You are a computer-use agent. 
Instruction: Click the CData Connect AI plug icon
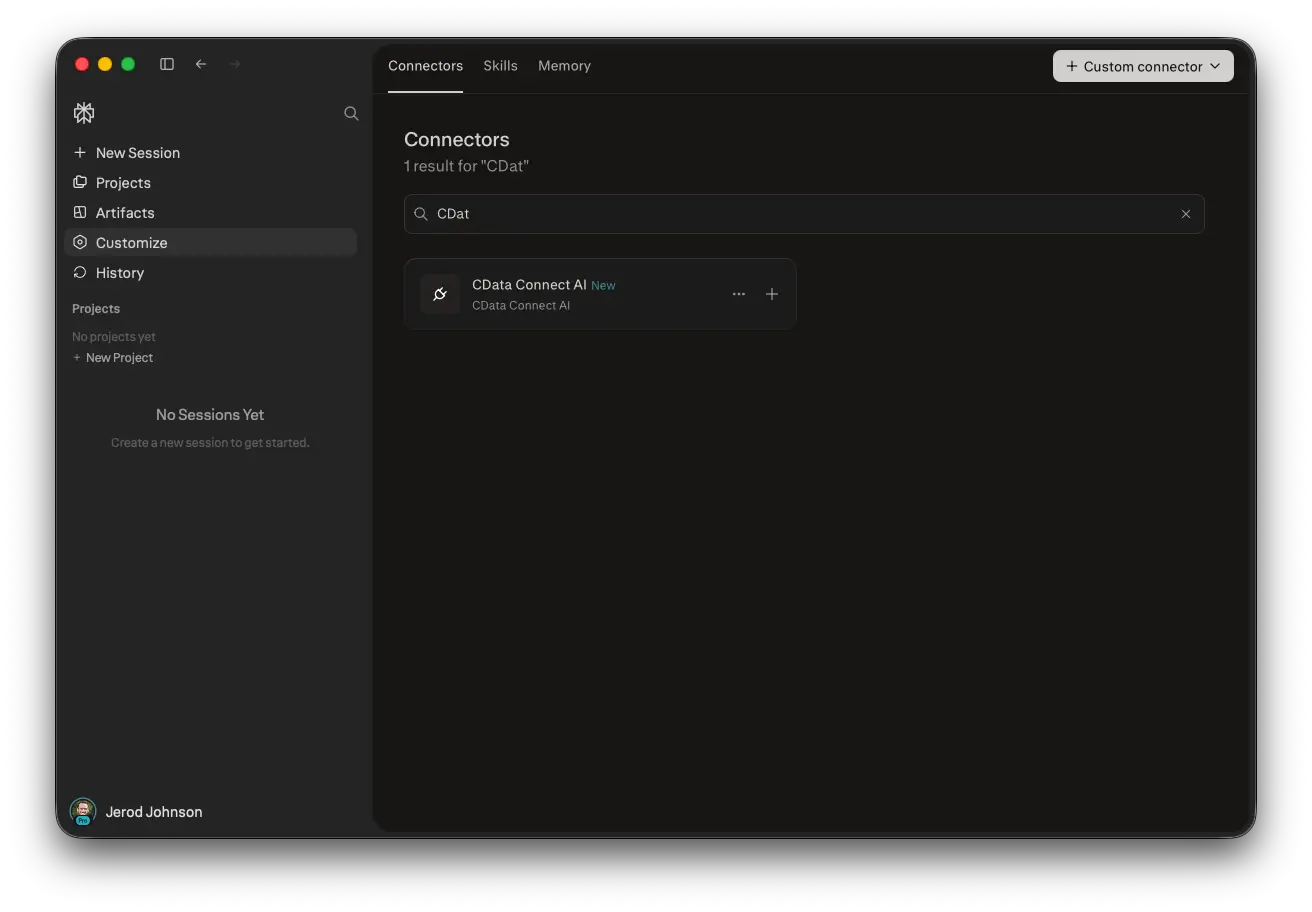click(x=440, y=294)
